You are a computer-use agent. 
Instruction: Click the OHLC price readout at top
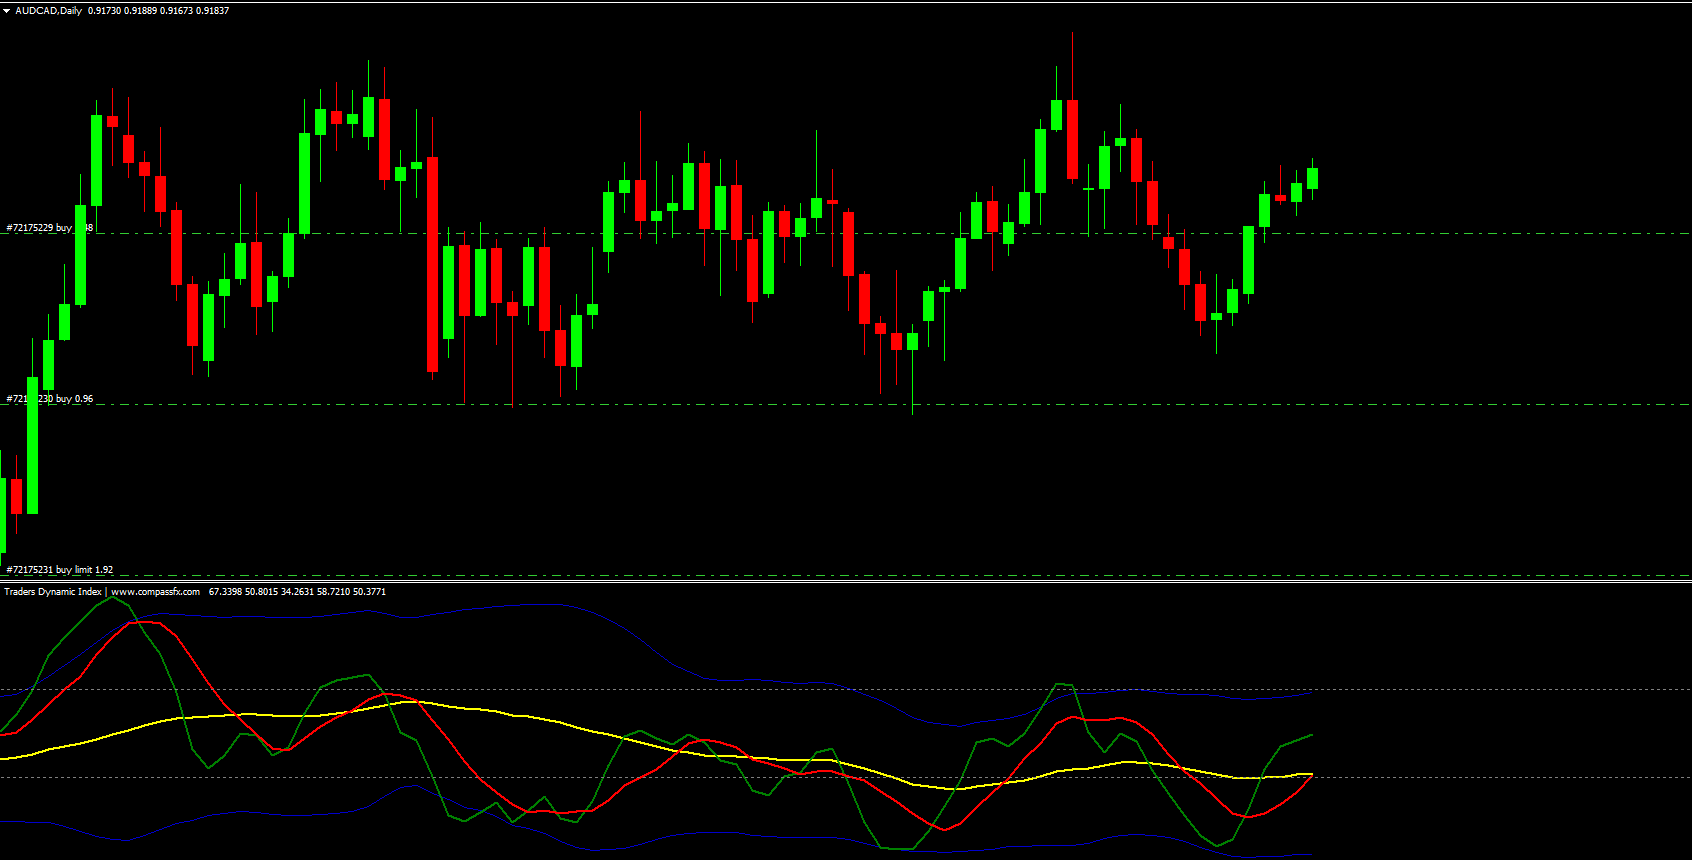tap(158, 11)
